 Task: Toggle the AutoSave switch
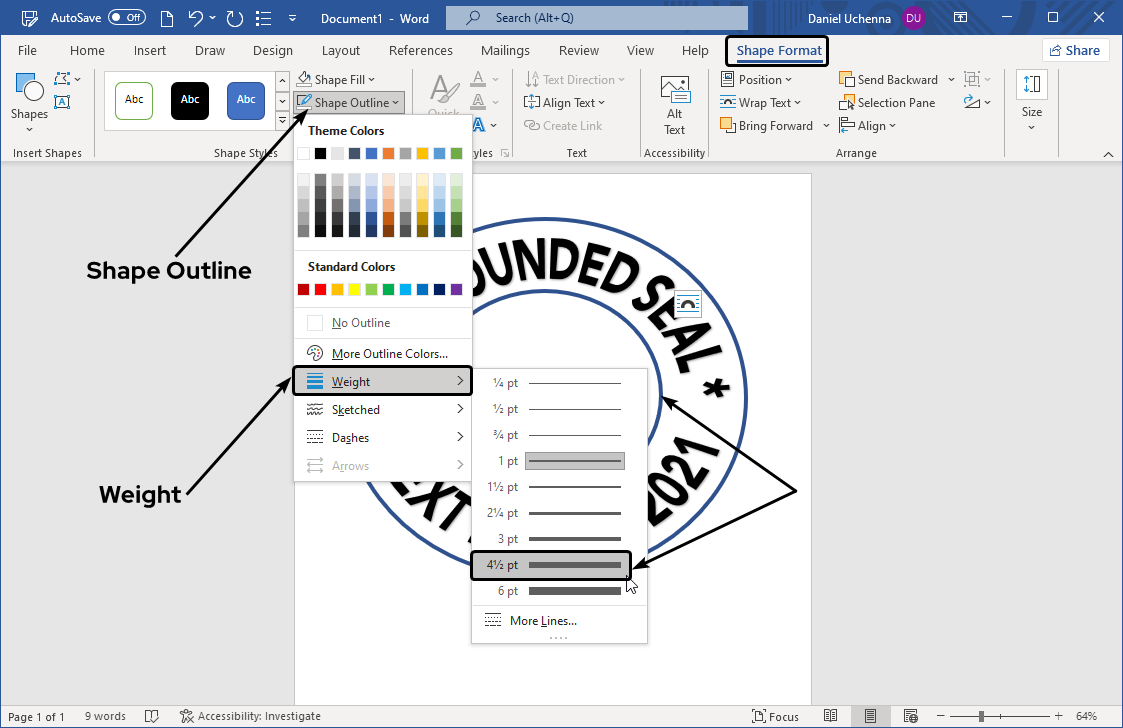[127, 18]
